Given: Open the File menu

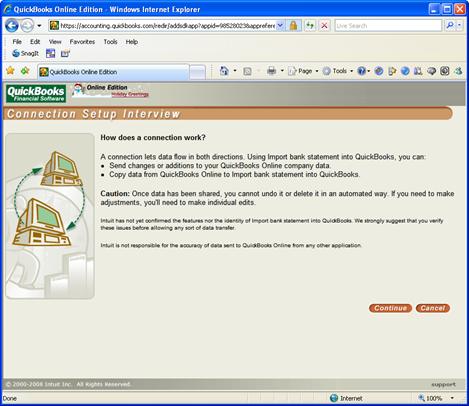Looking at the screenshot, I should [17, 42].
